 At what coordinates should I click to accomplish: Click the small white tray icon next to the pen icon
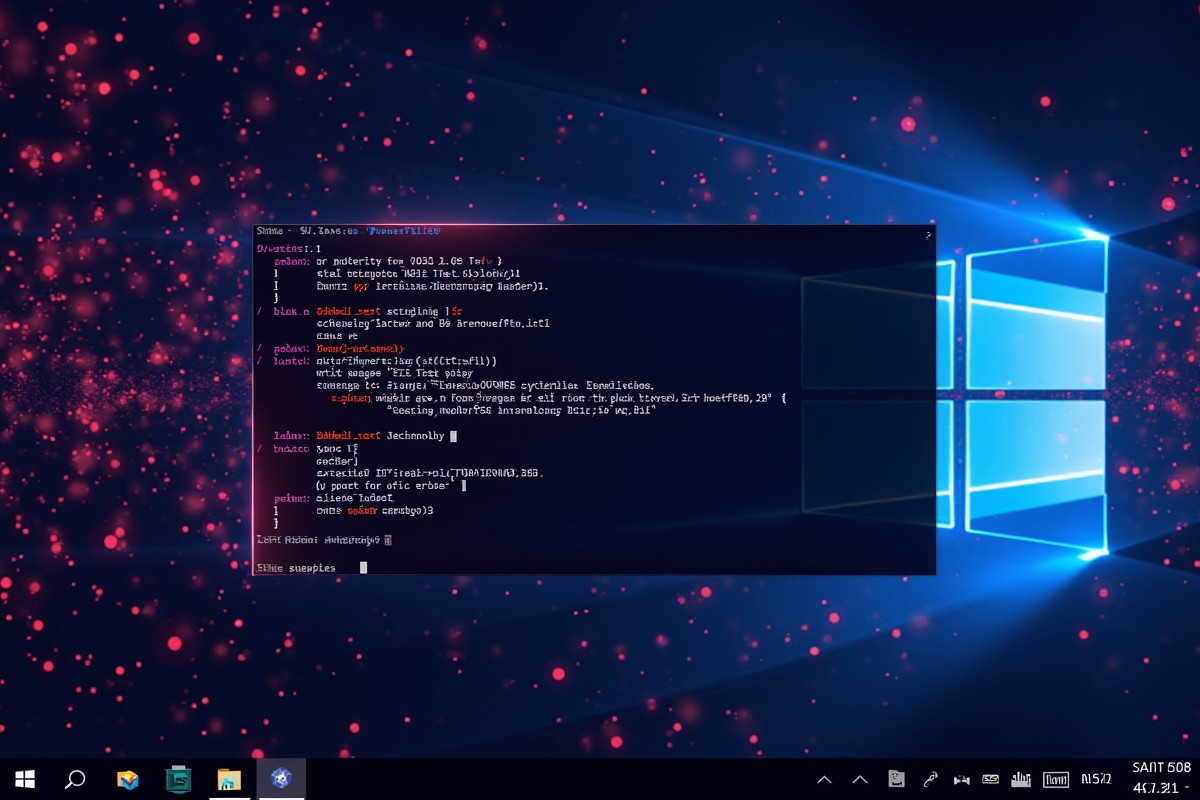tap(961, 780)
